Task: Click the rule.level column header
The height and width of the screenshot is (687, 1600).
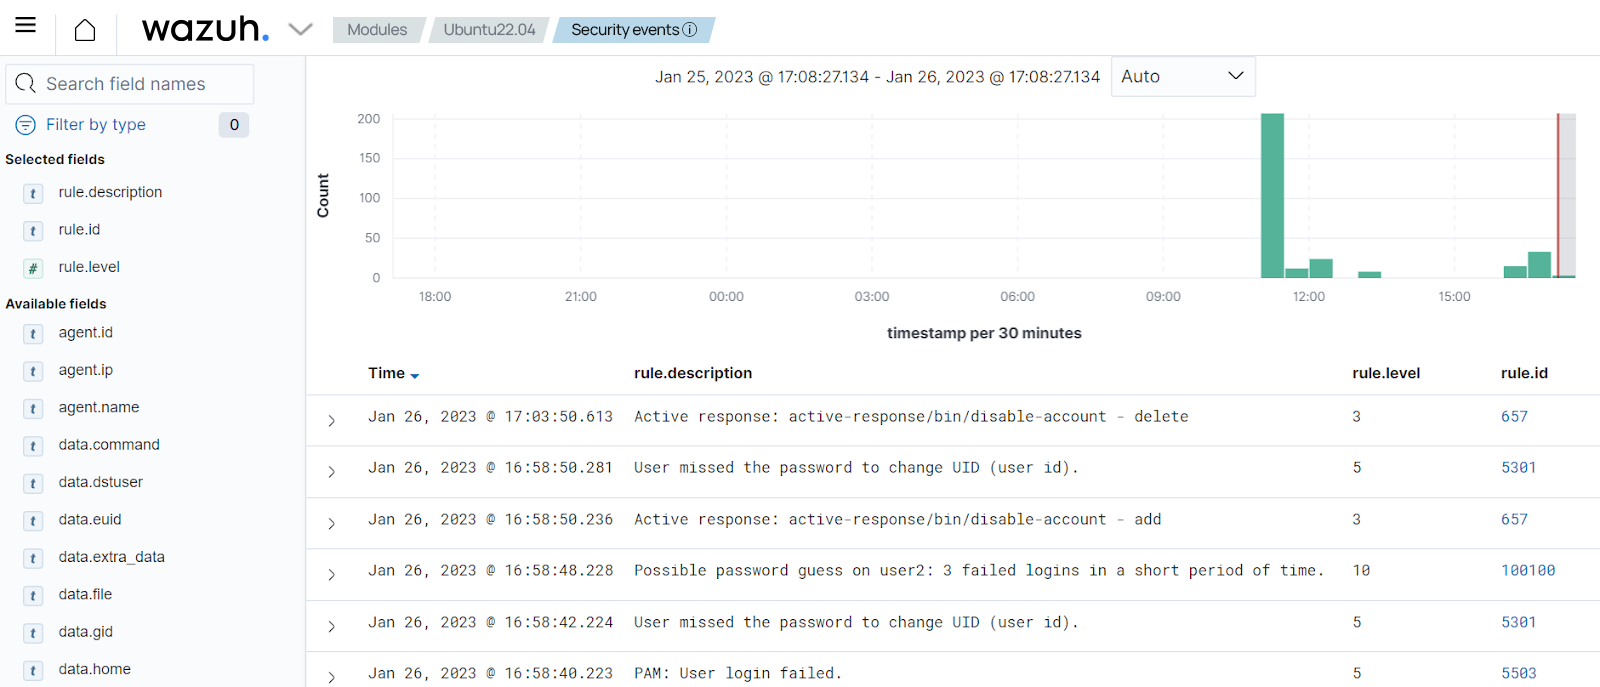Action: point(1386,373)
